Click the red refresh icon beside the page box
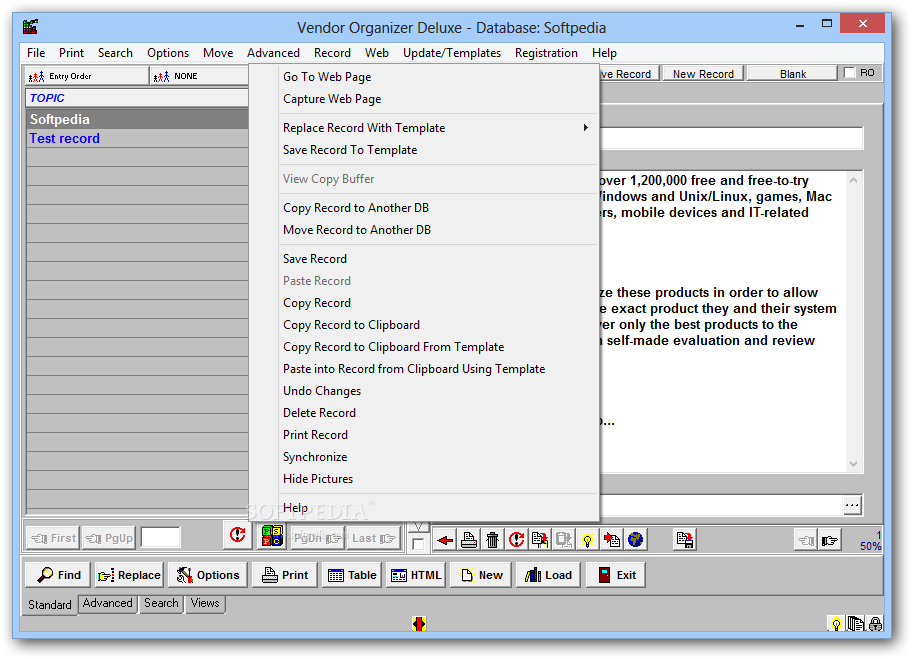Image resolution: width=912 pixels, height=659 pixels. click(237, 535)
